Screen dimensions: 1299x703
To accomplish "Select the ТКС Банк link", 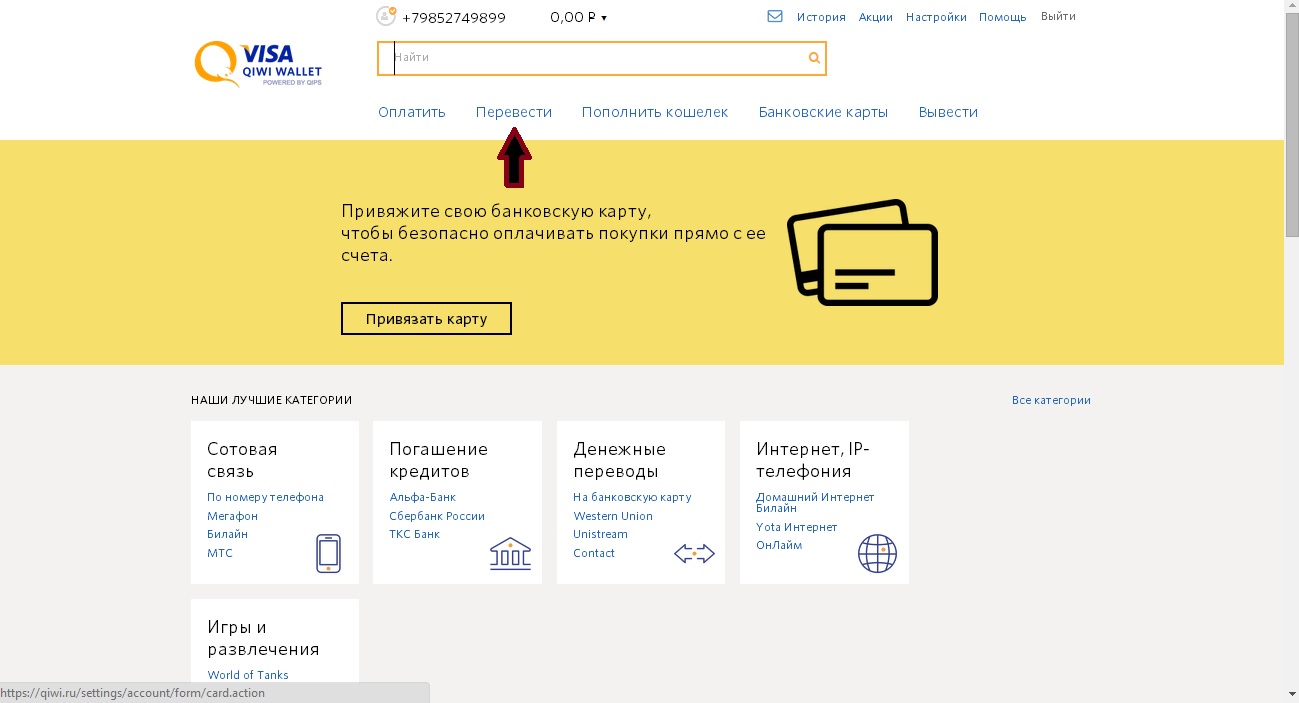I will [414, 534].
